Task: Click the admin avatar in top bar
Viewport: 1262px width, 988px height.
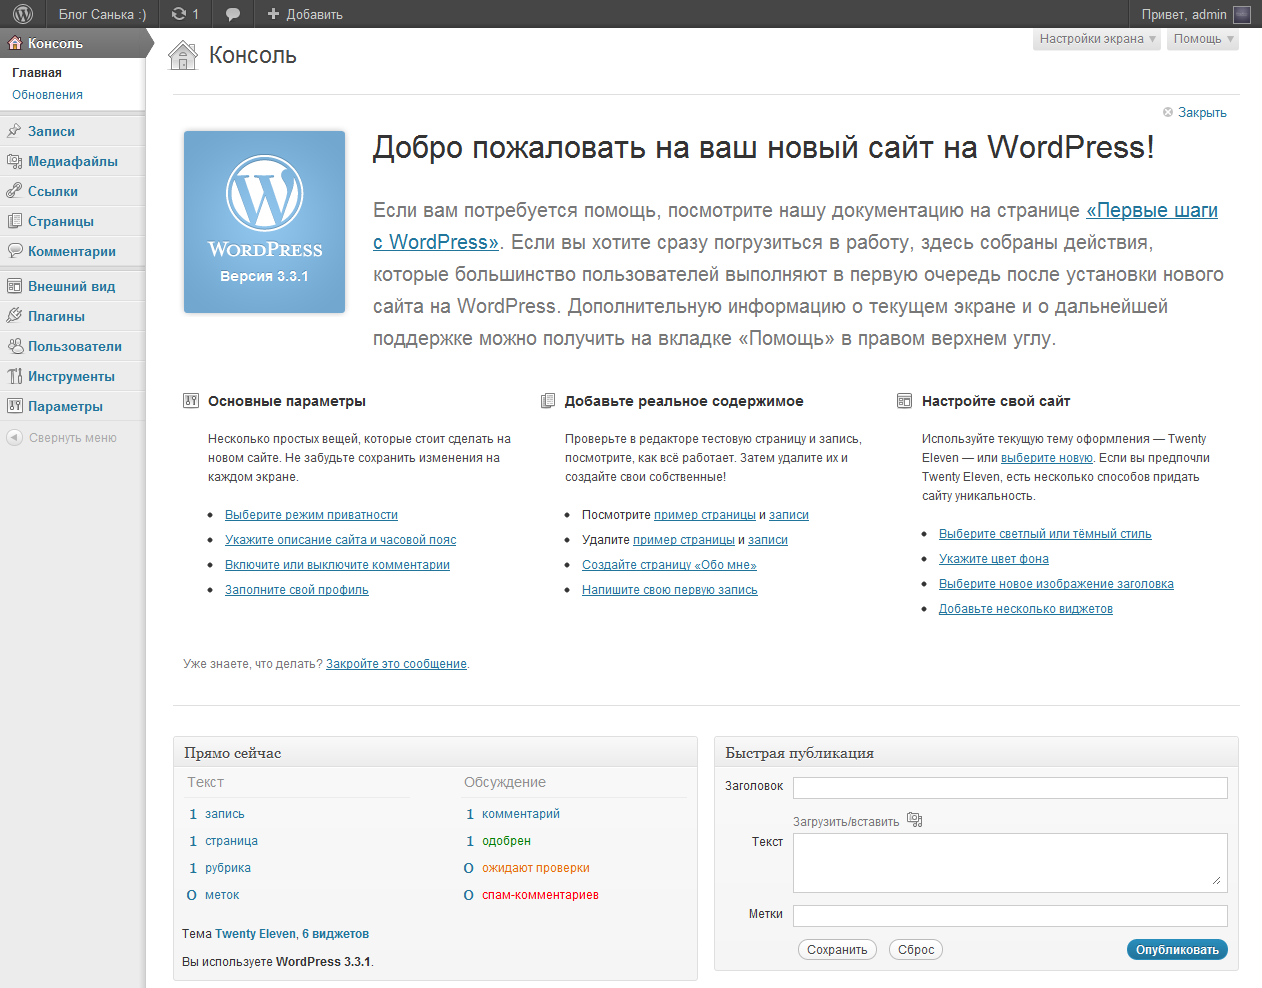Action: coord(1242,14)
